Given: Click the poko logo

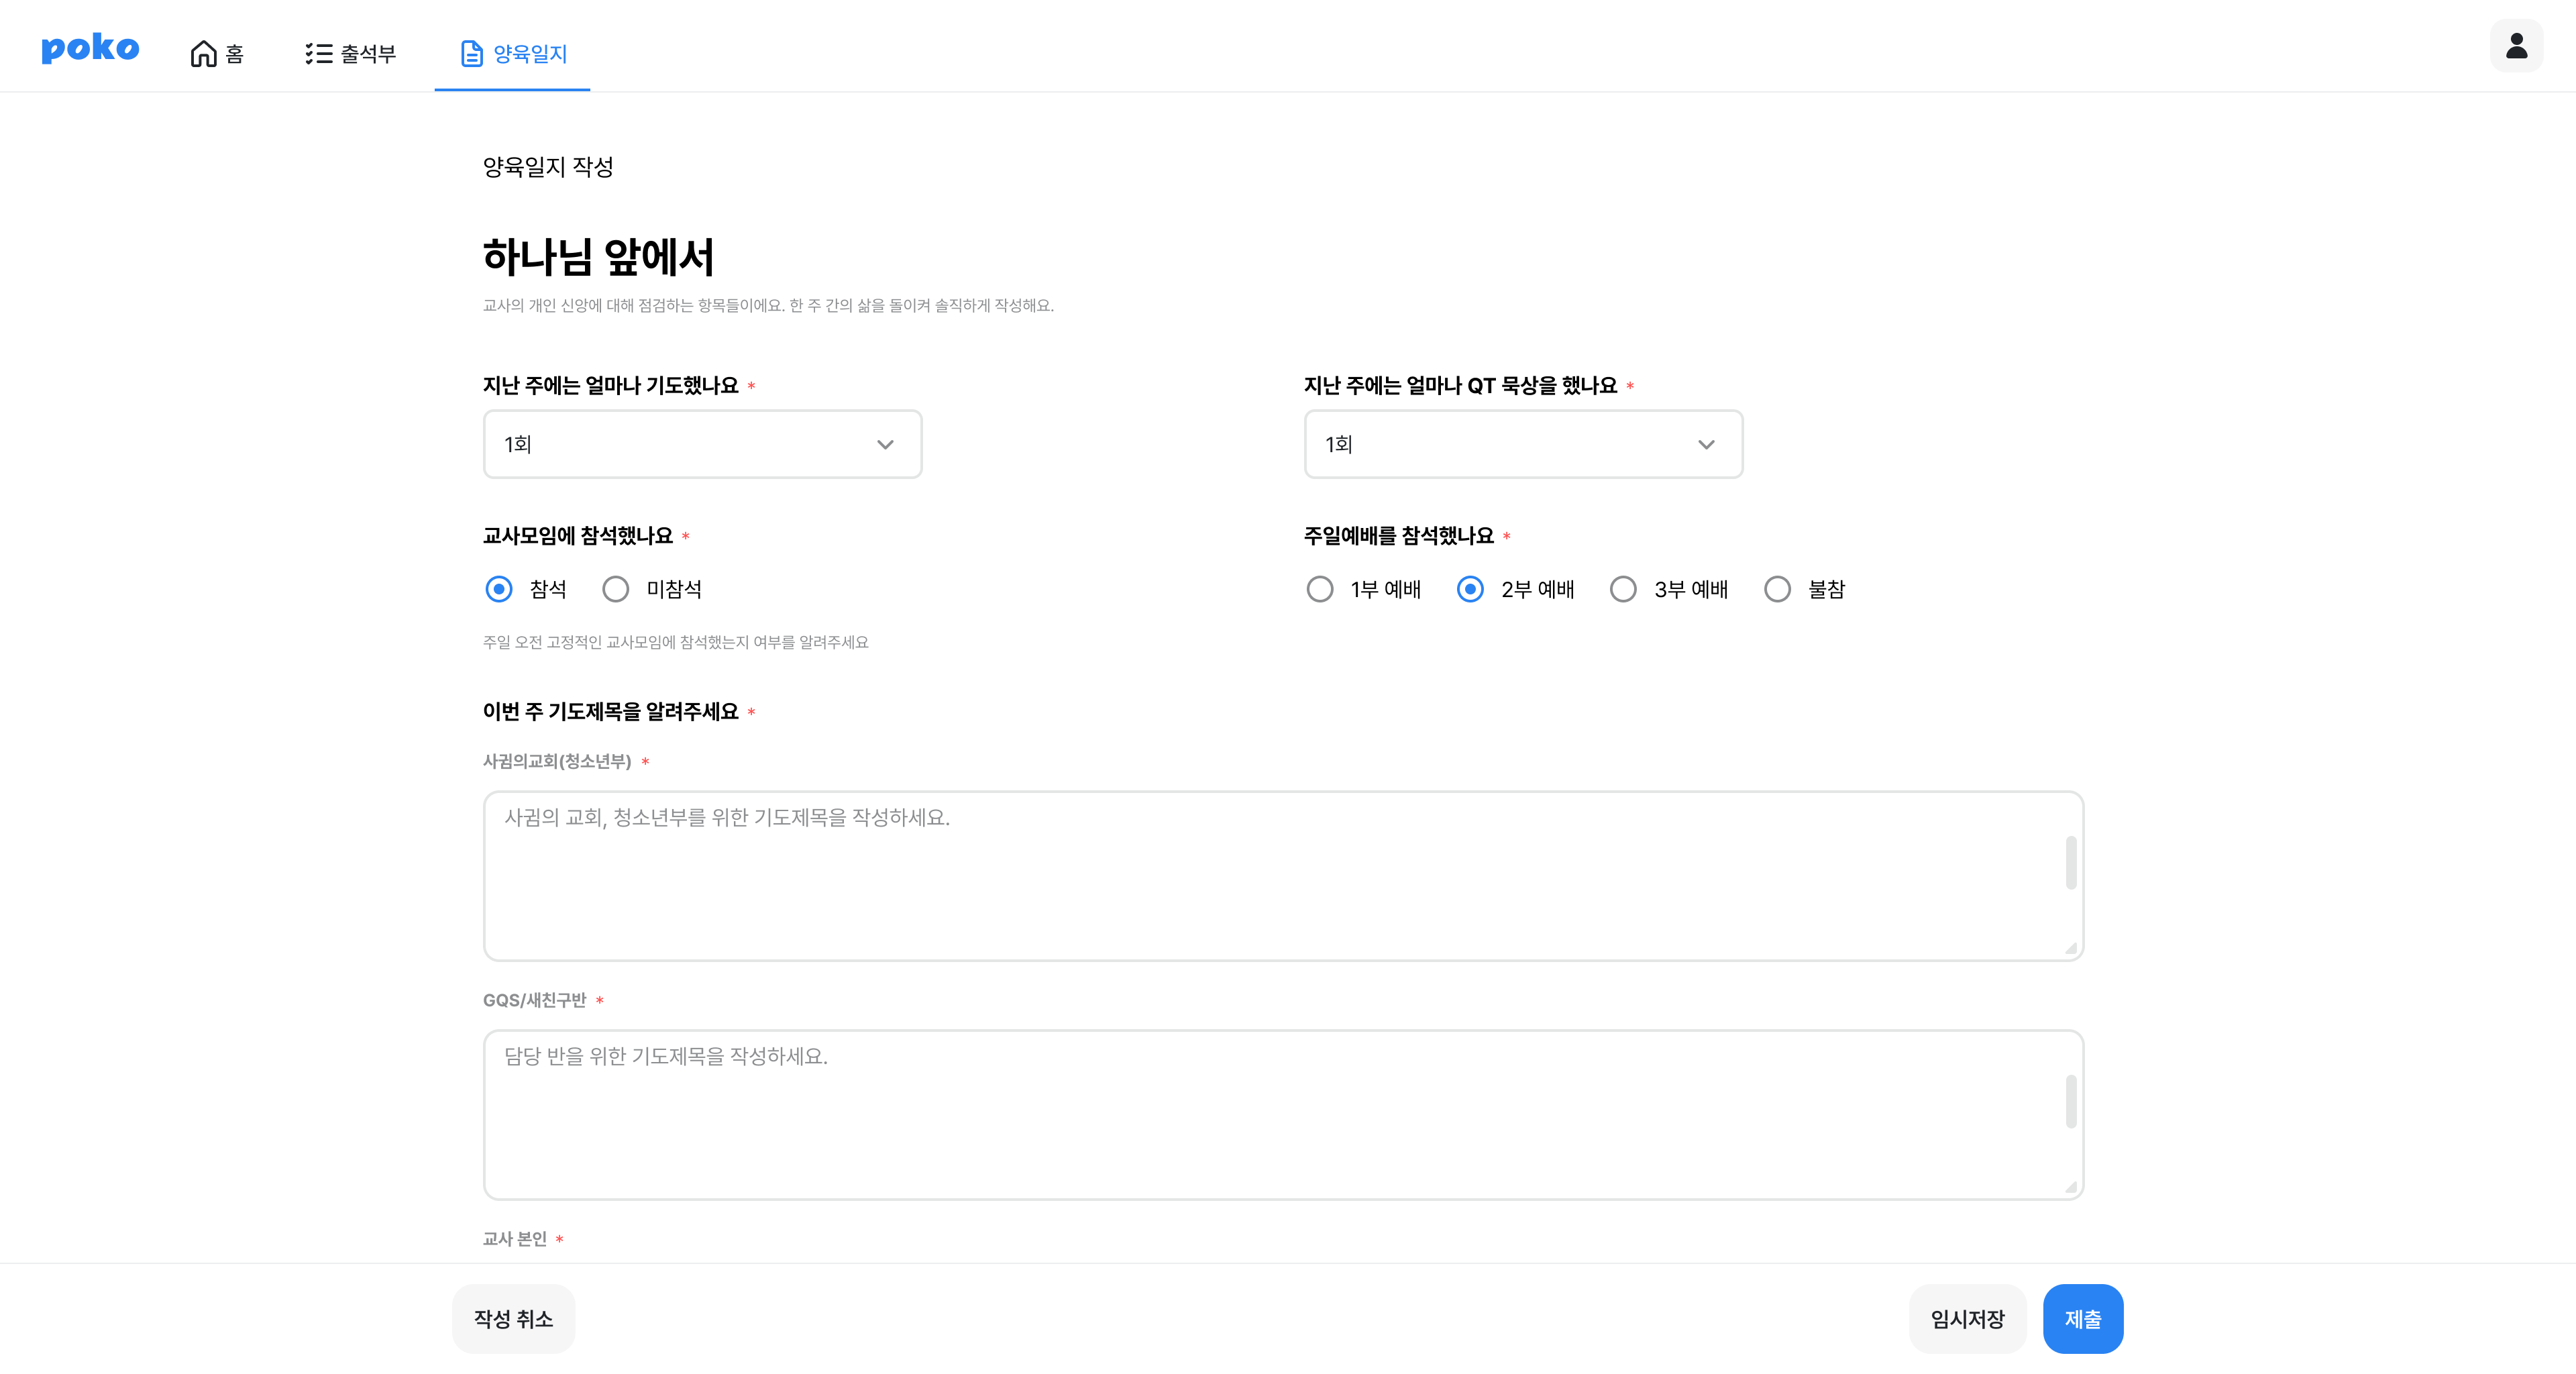Looking at the screenshot, I should coord(90,48).
